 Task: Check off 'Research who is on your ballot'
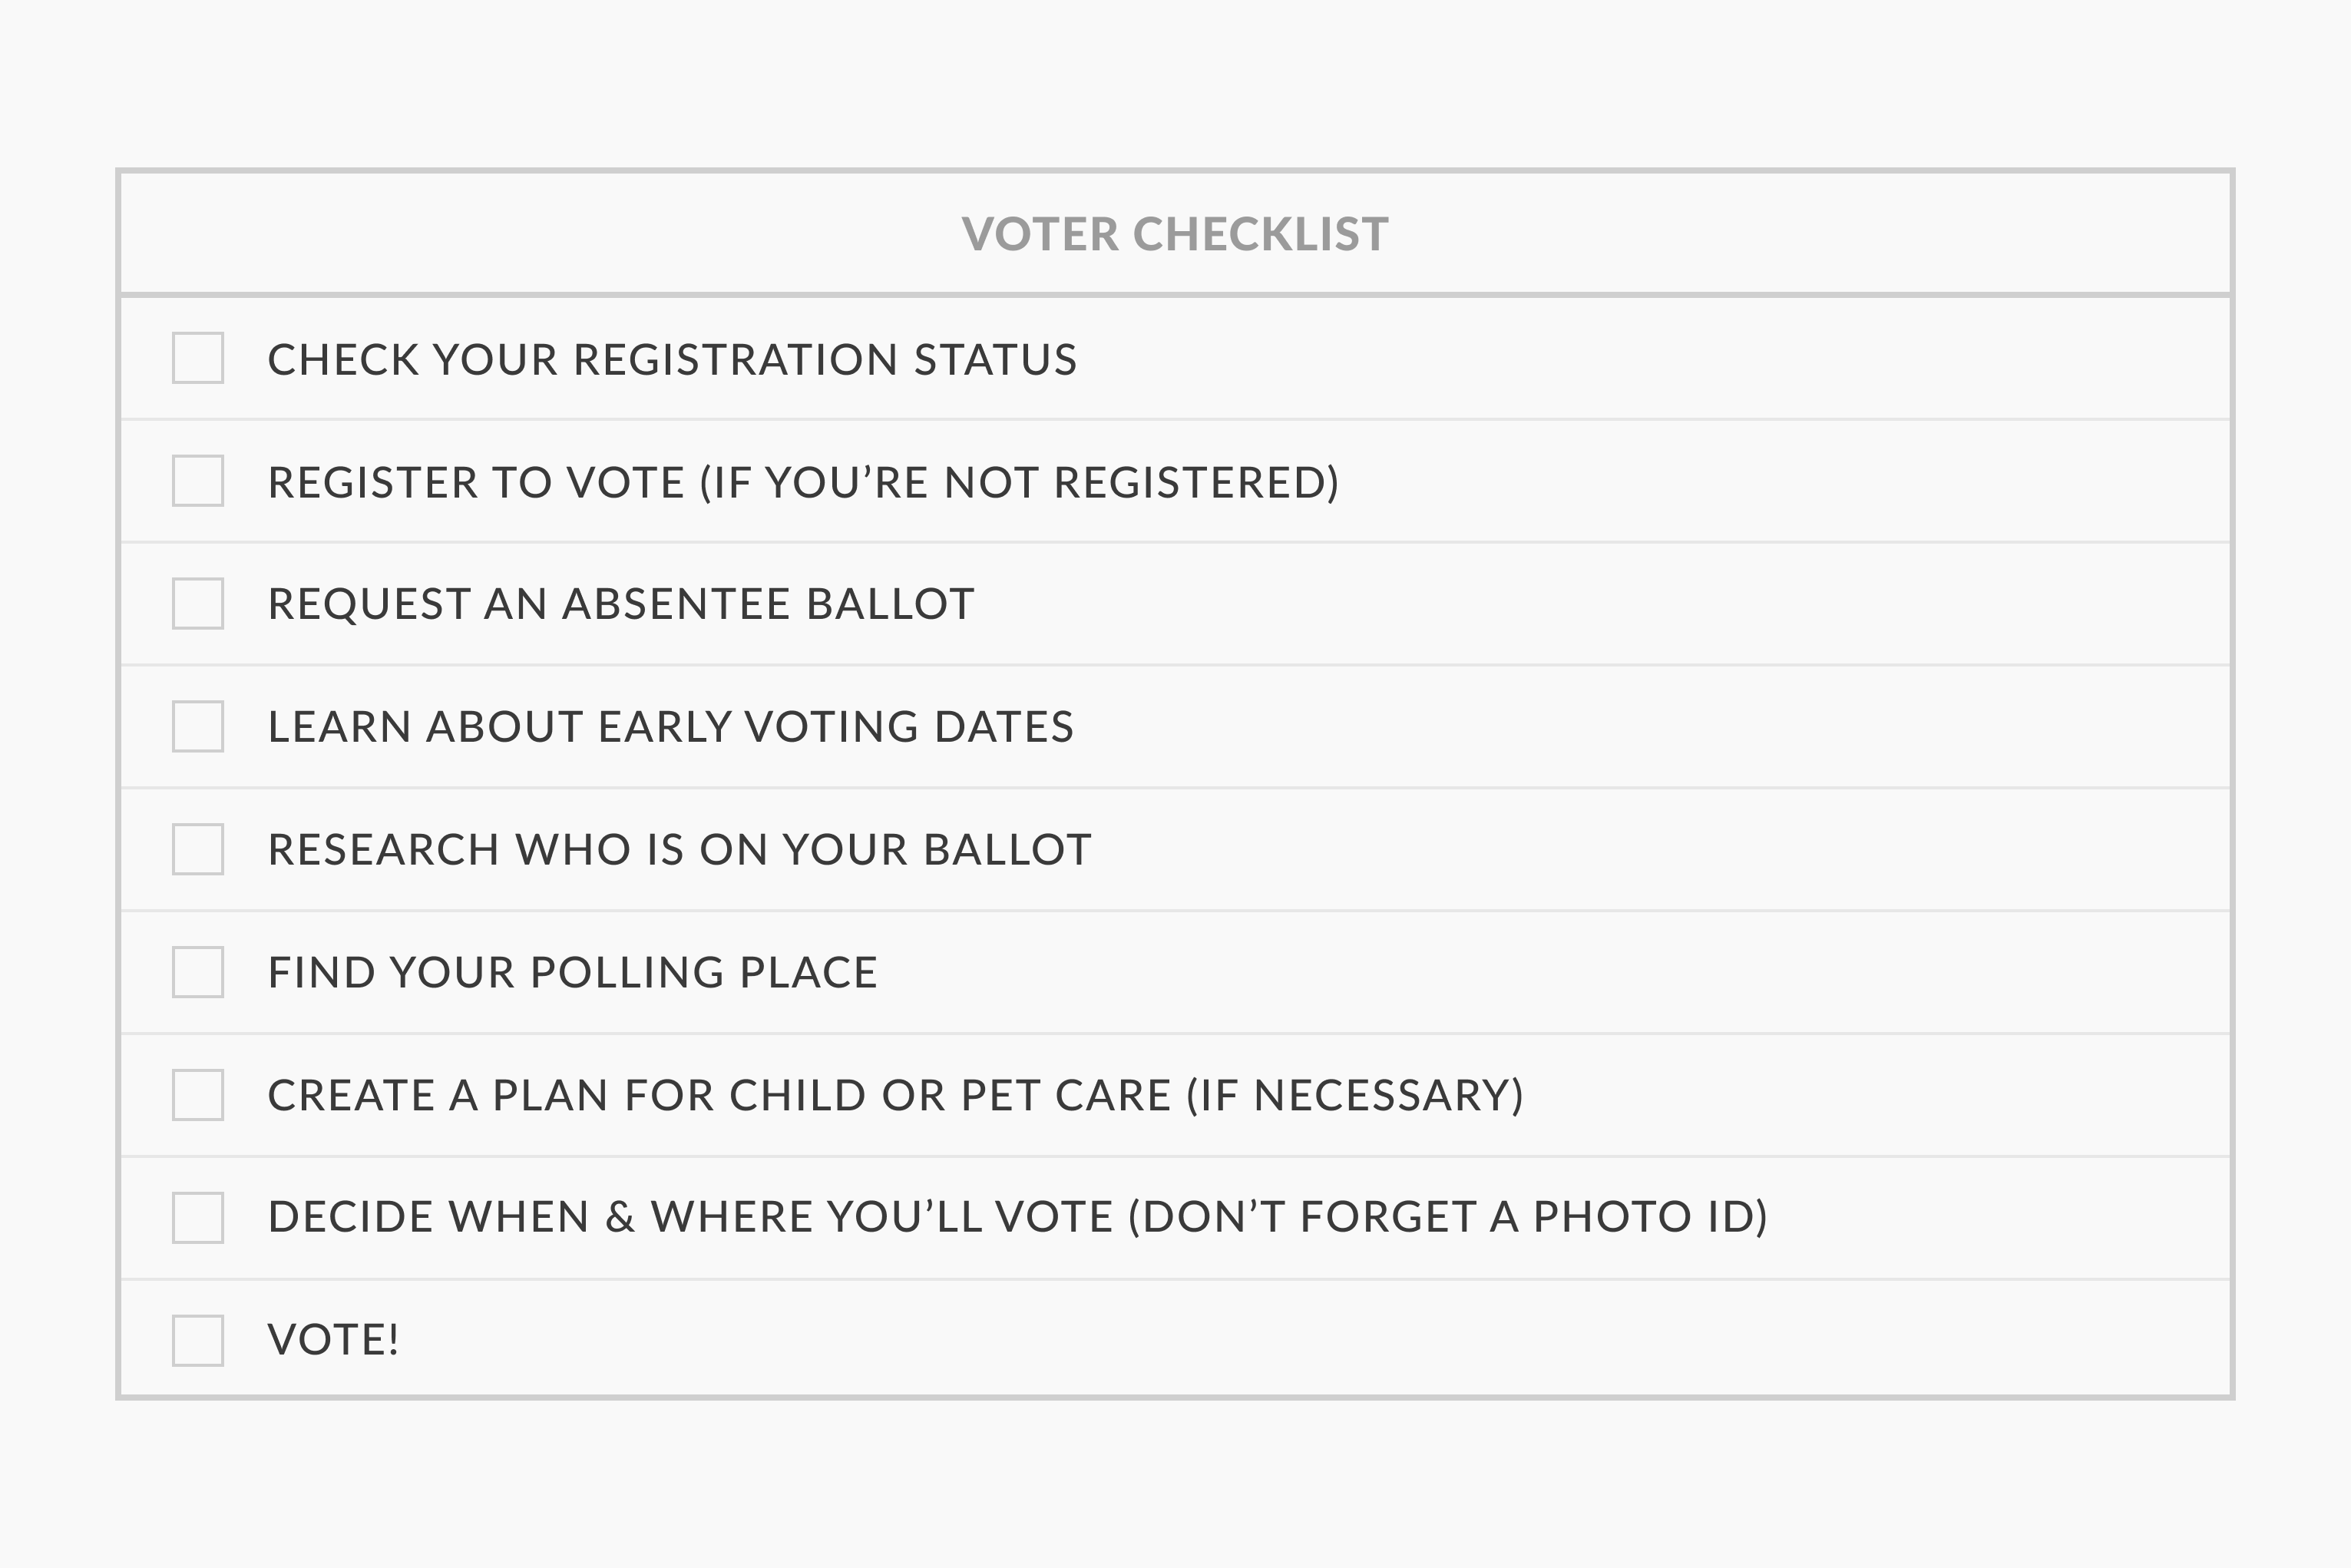[198, 849]
